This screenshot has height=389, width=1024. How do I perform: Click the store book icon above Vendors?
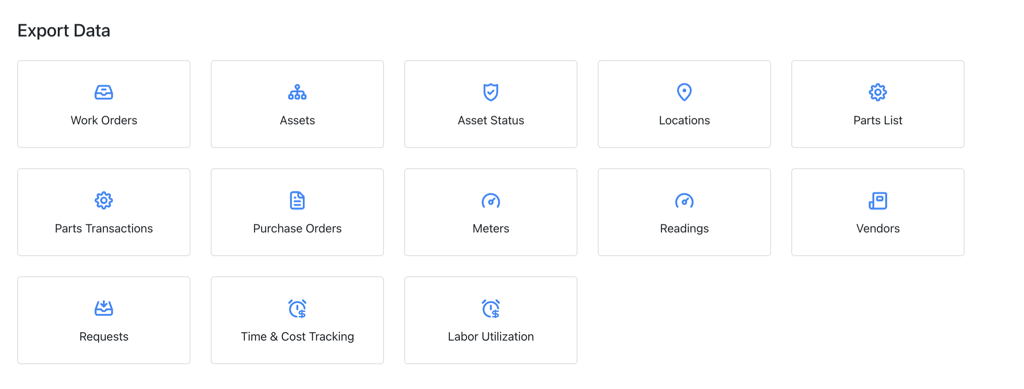click(x=878, y=201)
